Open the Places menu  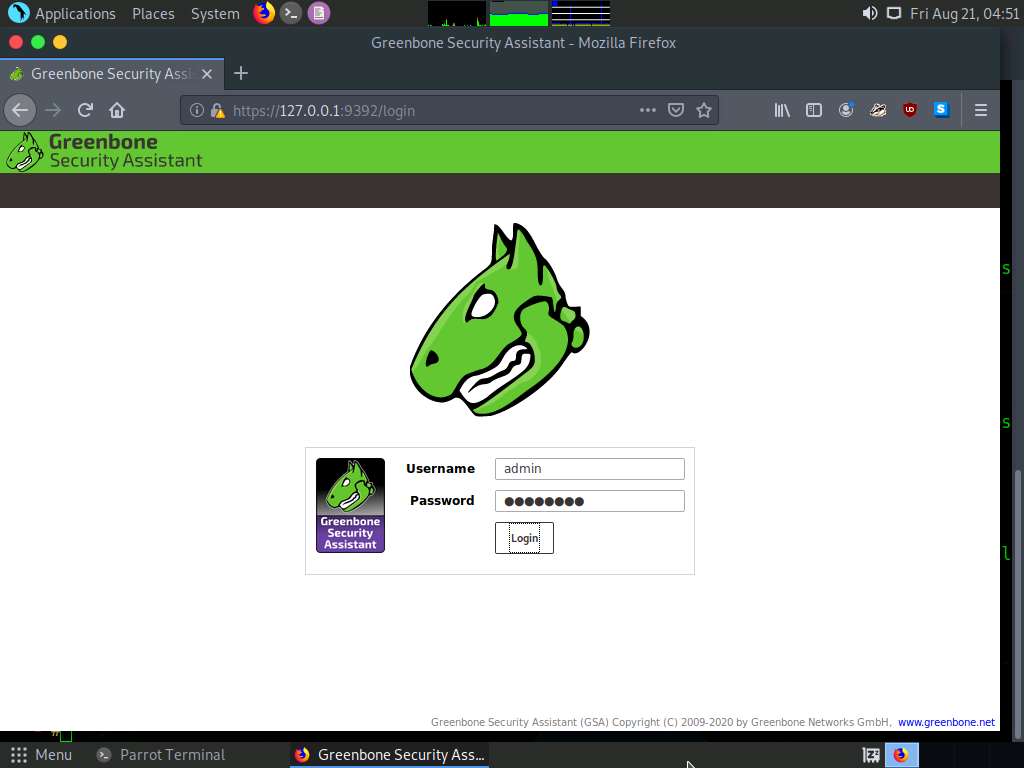[x=153, y=13]
